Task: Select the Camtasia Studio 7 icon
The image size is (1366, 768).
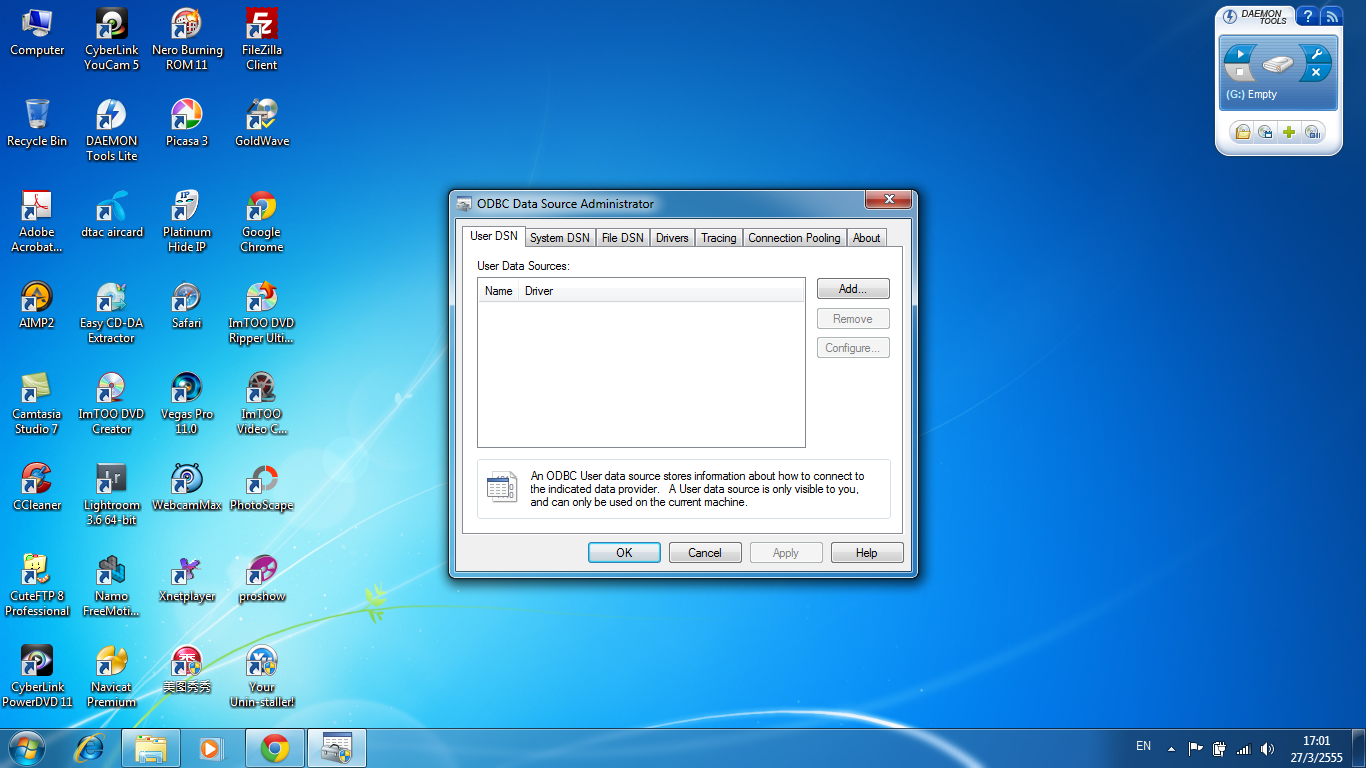Action: point(37,403)
